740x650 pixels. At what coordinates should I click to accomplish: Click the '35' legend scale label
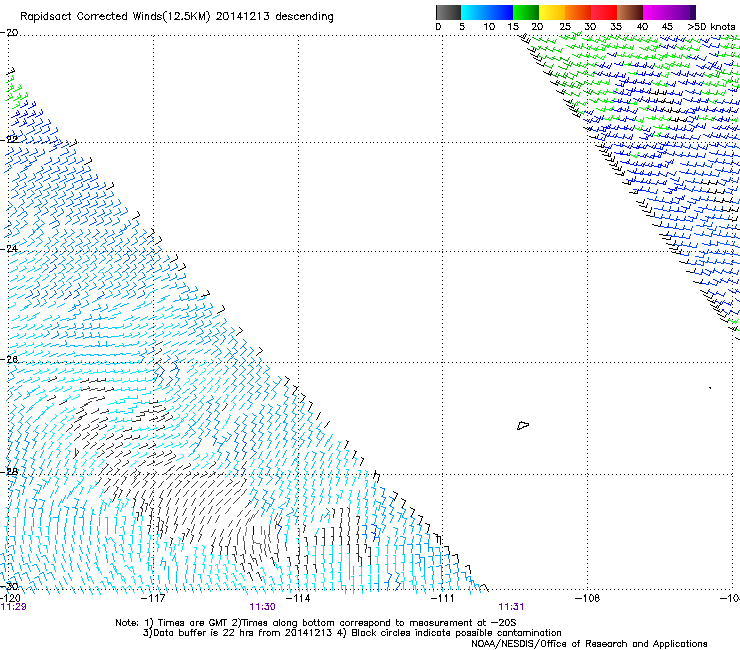[x=616, y=27]
